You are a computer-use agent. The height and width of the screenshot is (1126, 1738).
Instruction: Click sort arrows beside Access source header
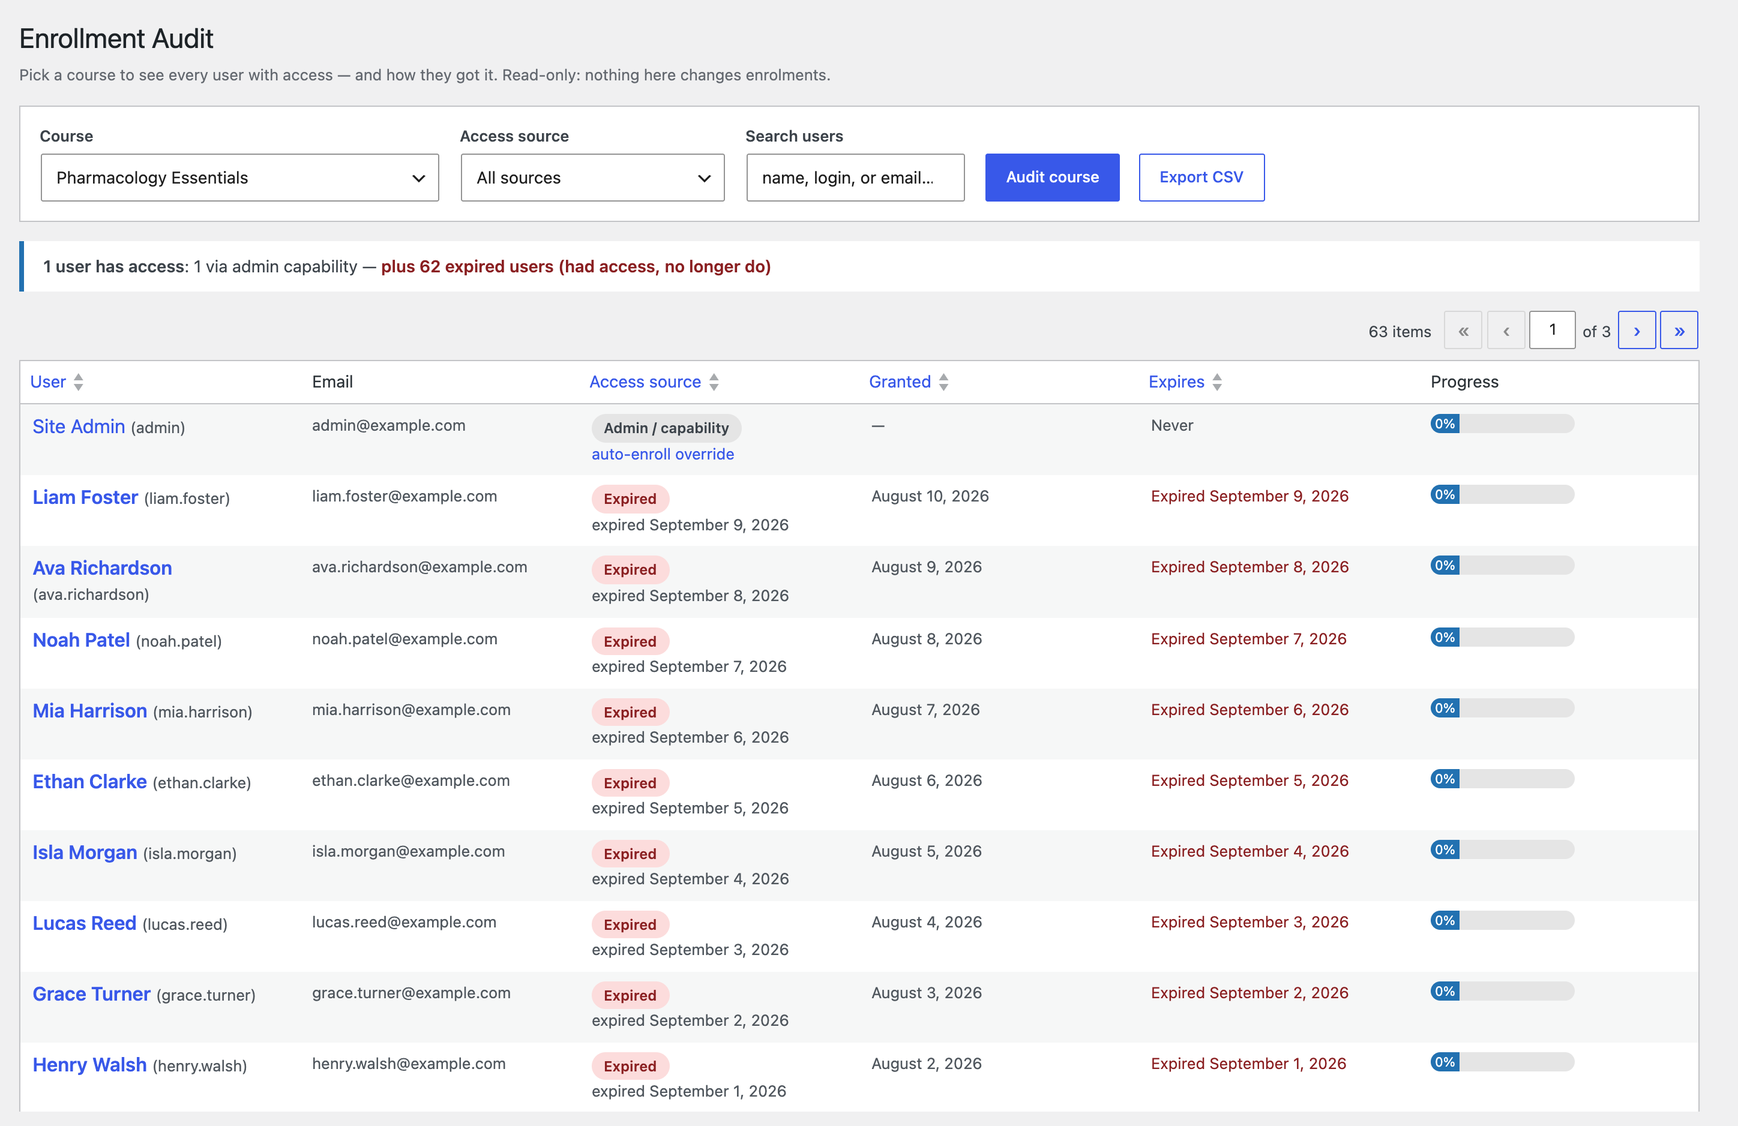(714, 382)
